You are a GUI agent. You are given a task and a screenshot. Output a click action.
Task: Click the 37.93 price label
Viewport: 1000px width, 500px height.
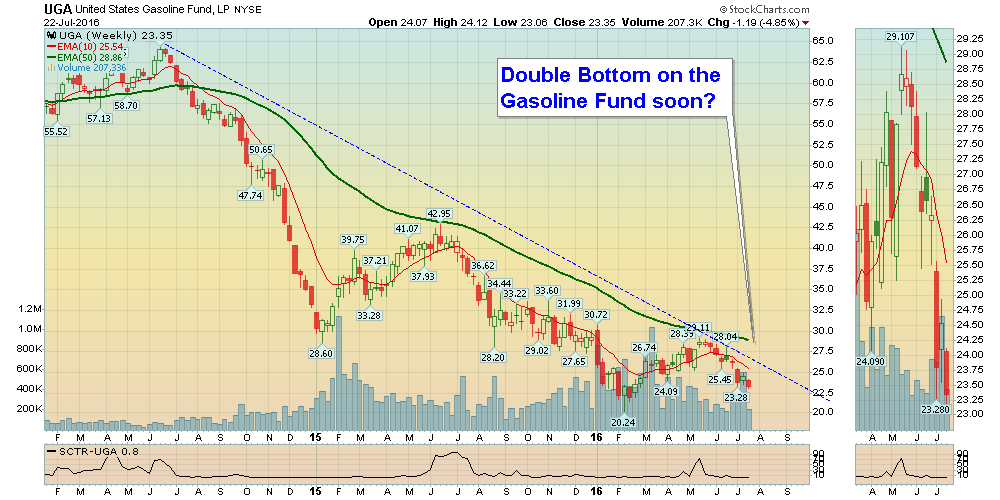point(423,276)
